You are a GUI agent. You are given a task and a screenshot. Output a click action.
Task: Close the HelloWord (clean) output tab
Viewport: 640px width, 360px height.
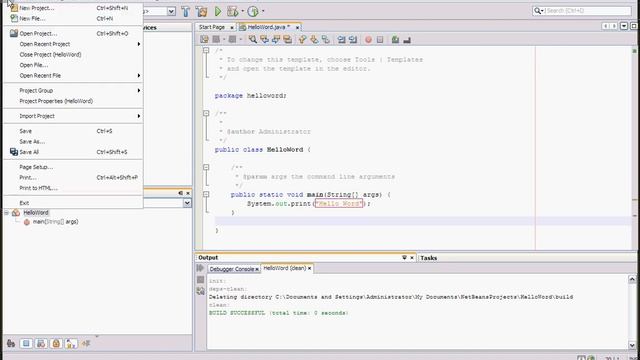[x=309, y=268]
